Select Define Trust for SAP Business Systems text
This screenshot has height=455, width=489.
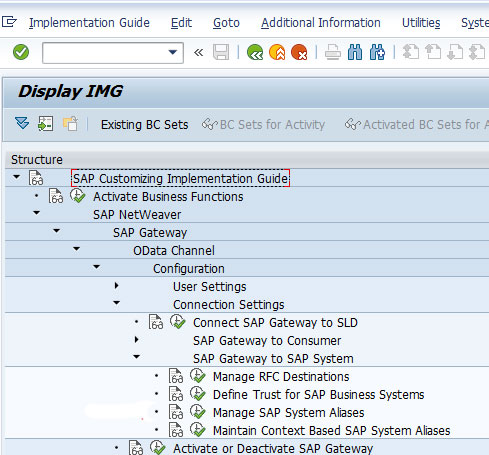pyautogui.click(x=319, y=395)
